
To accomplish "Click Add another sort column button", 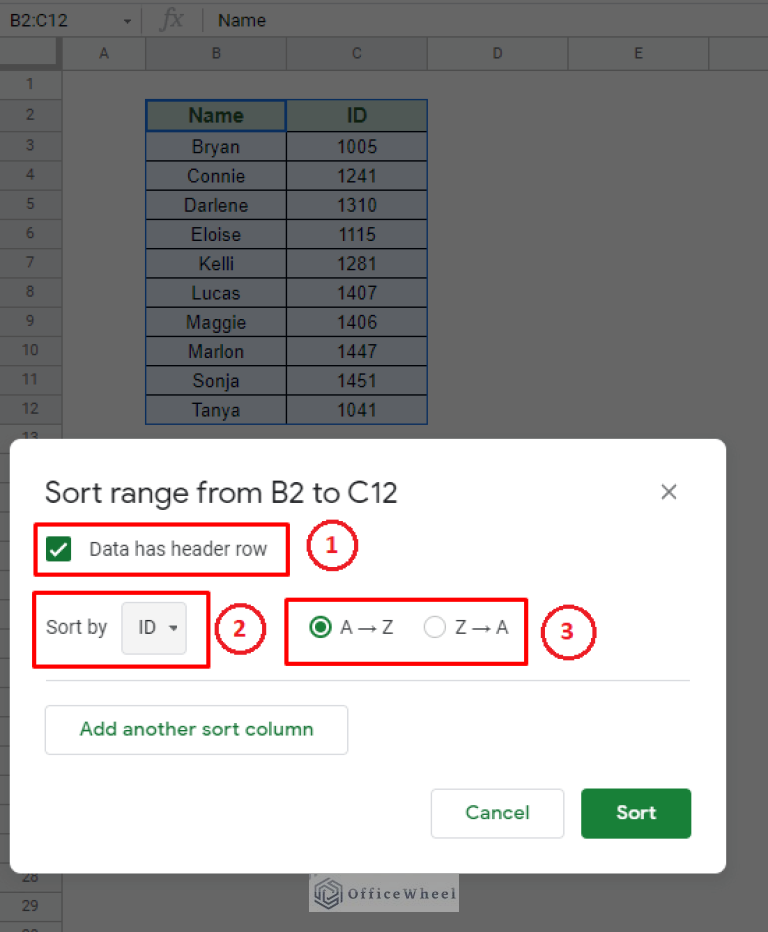I will pos(196,729).
